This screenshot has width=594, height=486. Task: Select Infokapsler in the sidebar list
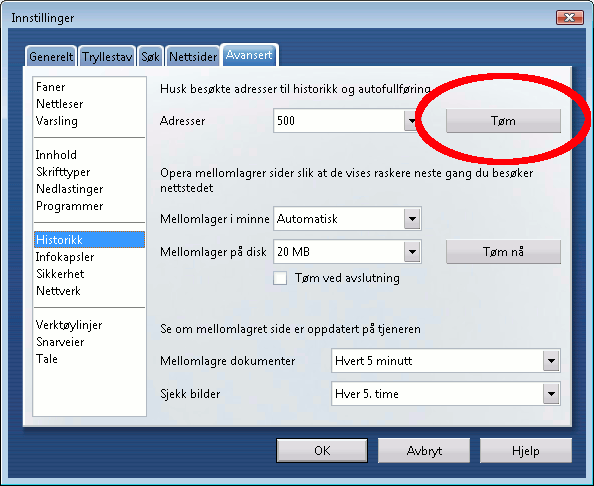(65, 257)
